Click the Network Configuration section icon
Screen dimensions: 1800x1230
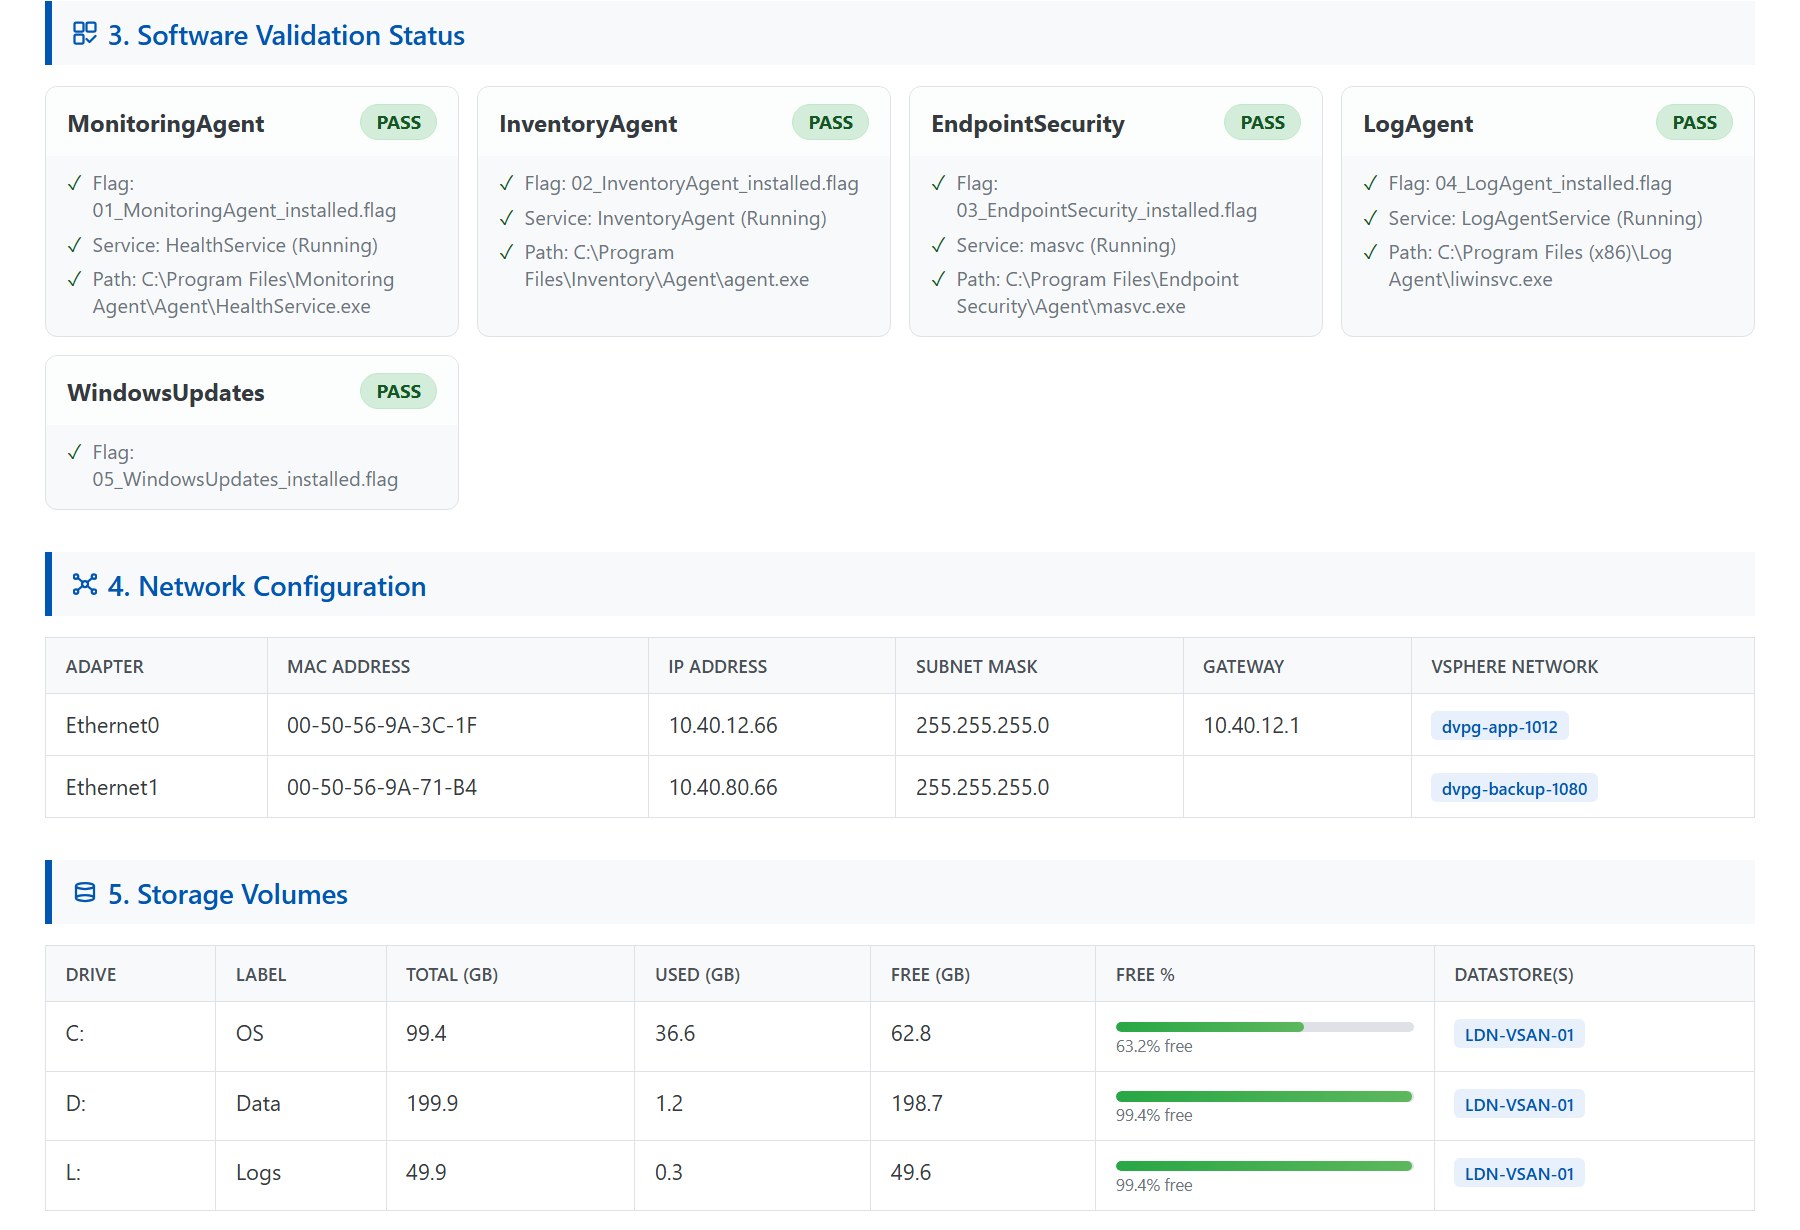85,584
